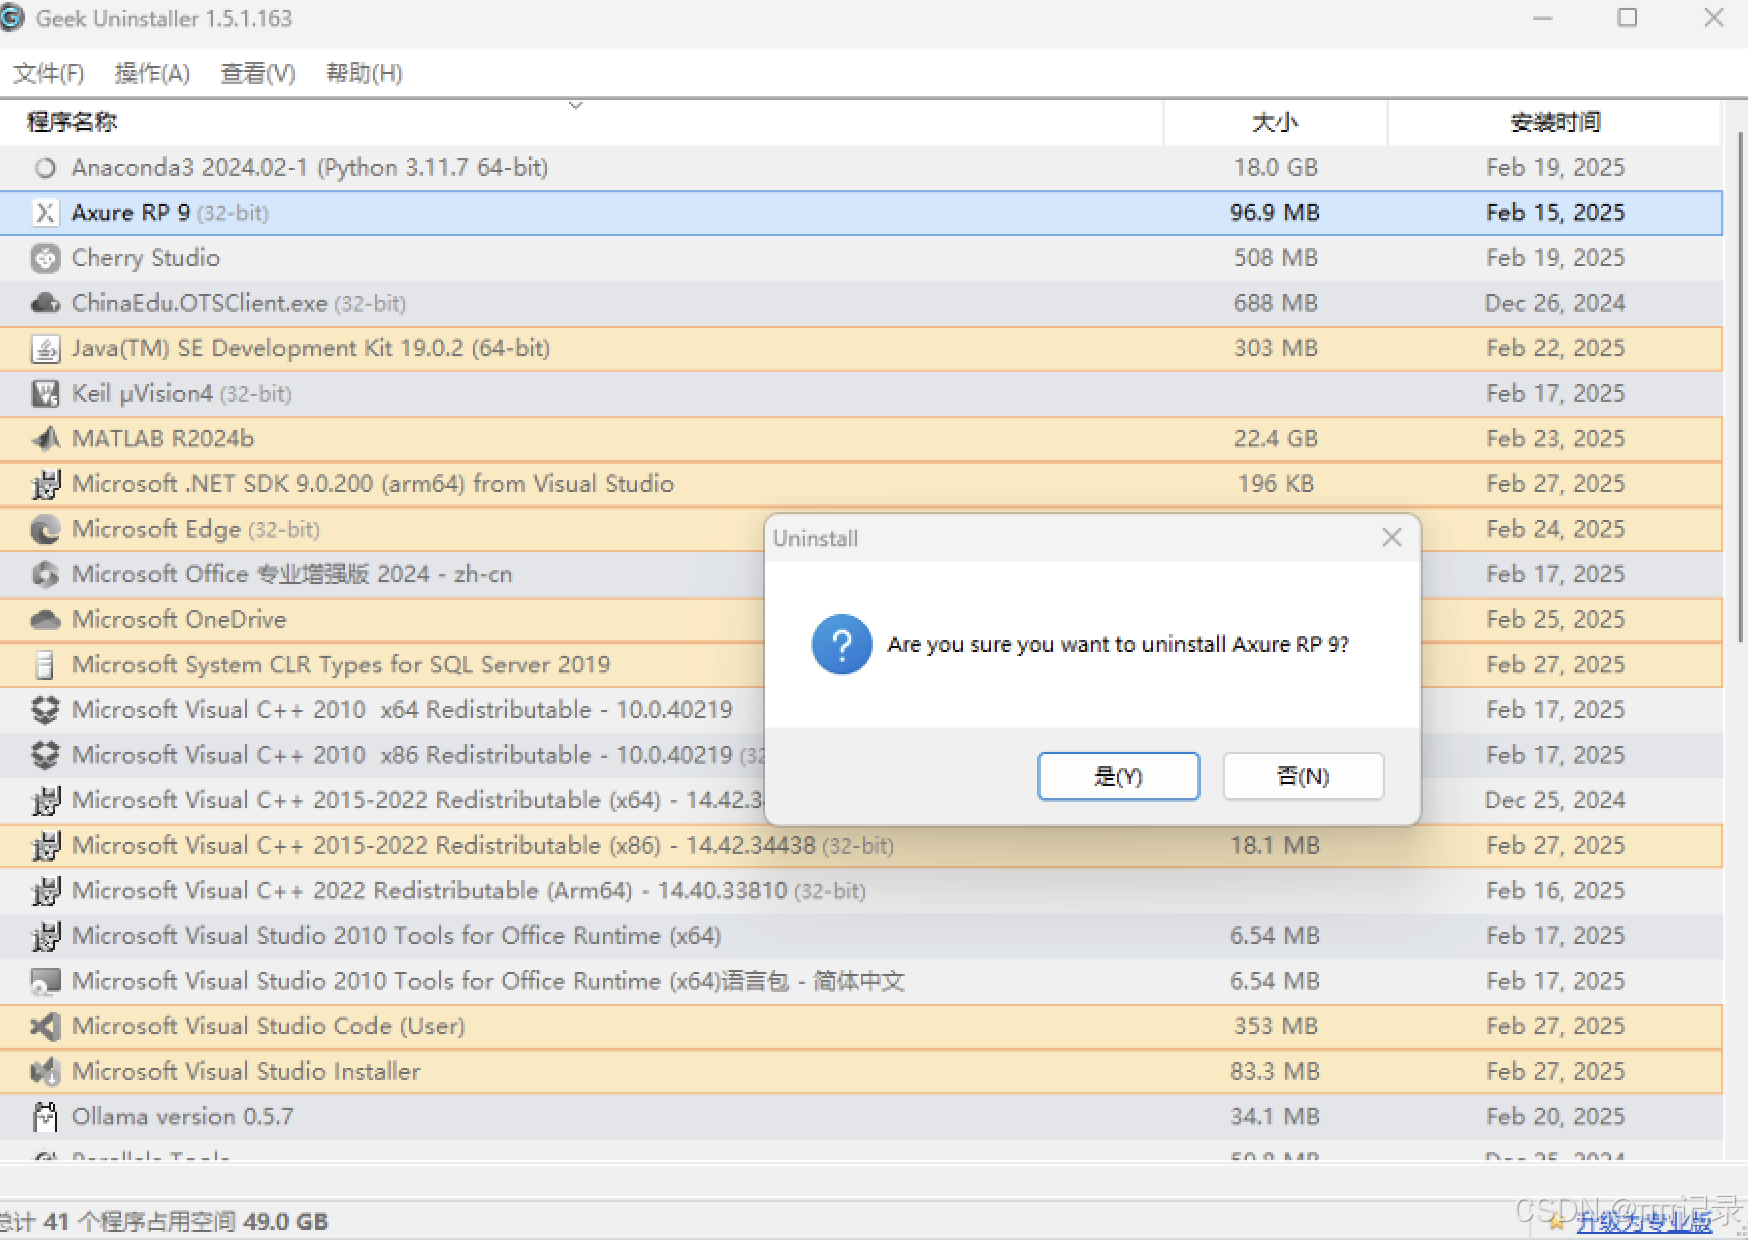The width and height of the screenshot is (1748, 1240).
Task: Click the question mark icon in dialog
Action: point(842,644)
